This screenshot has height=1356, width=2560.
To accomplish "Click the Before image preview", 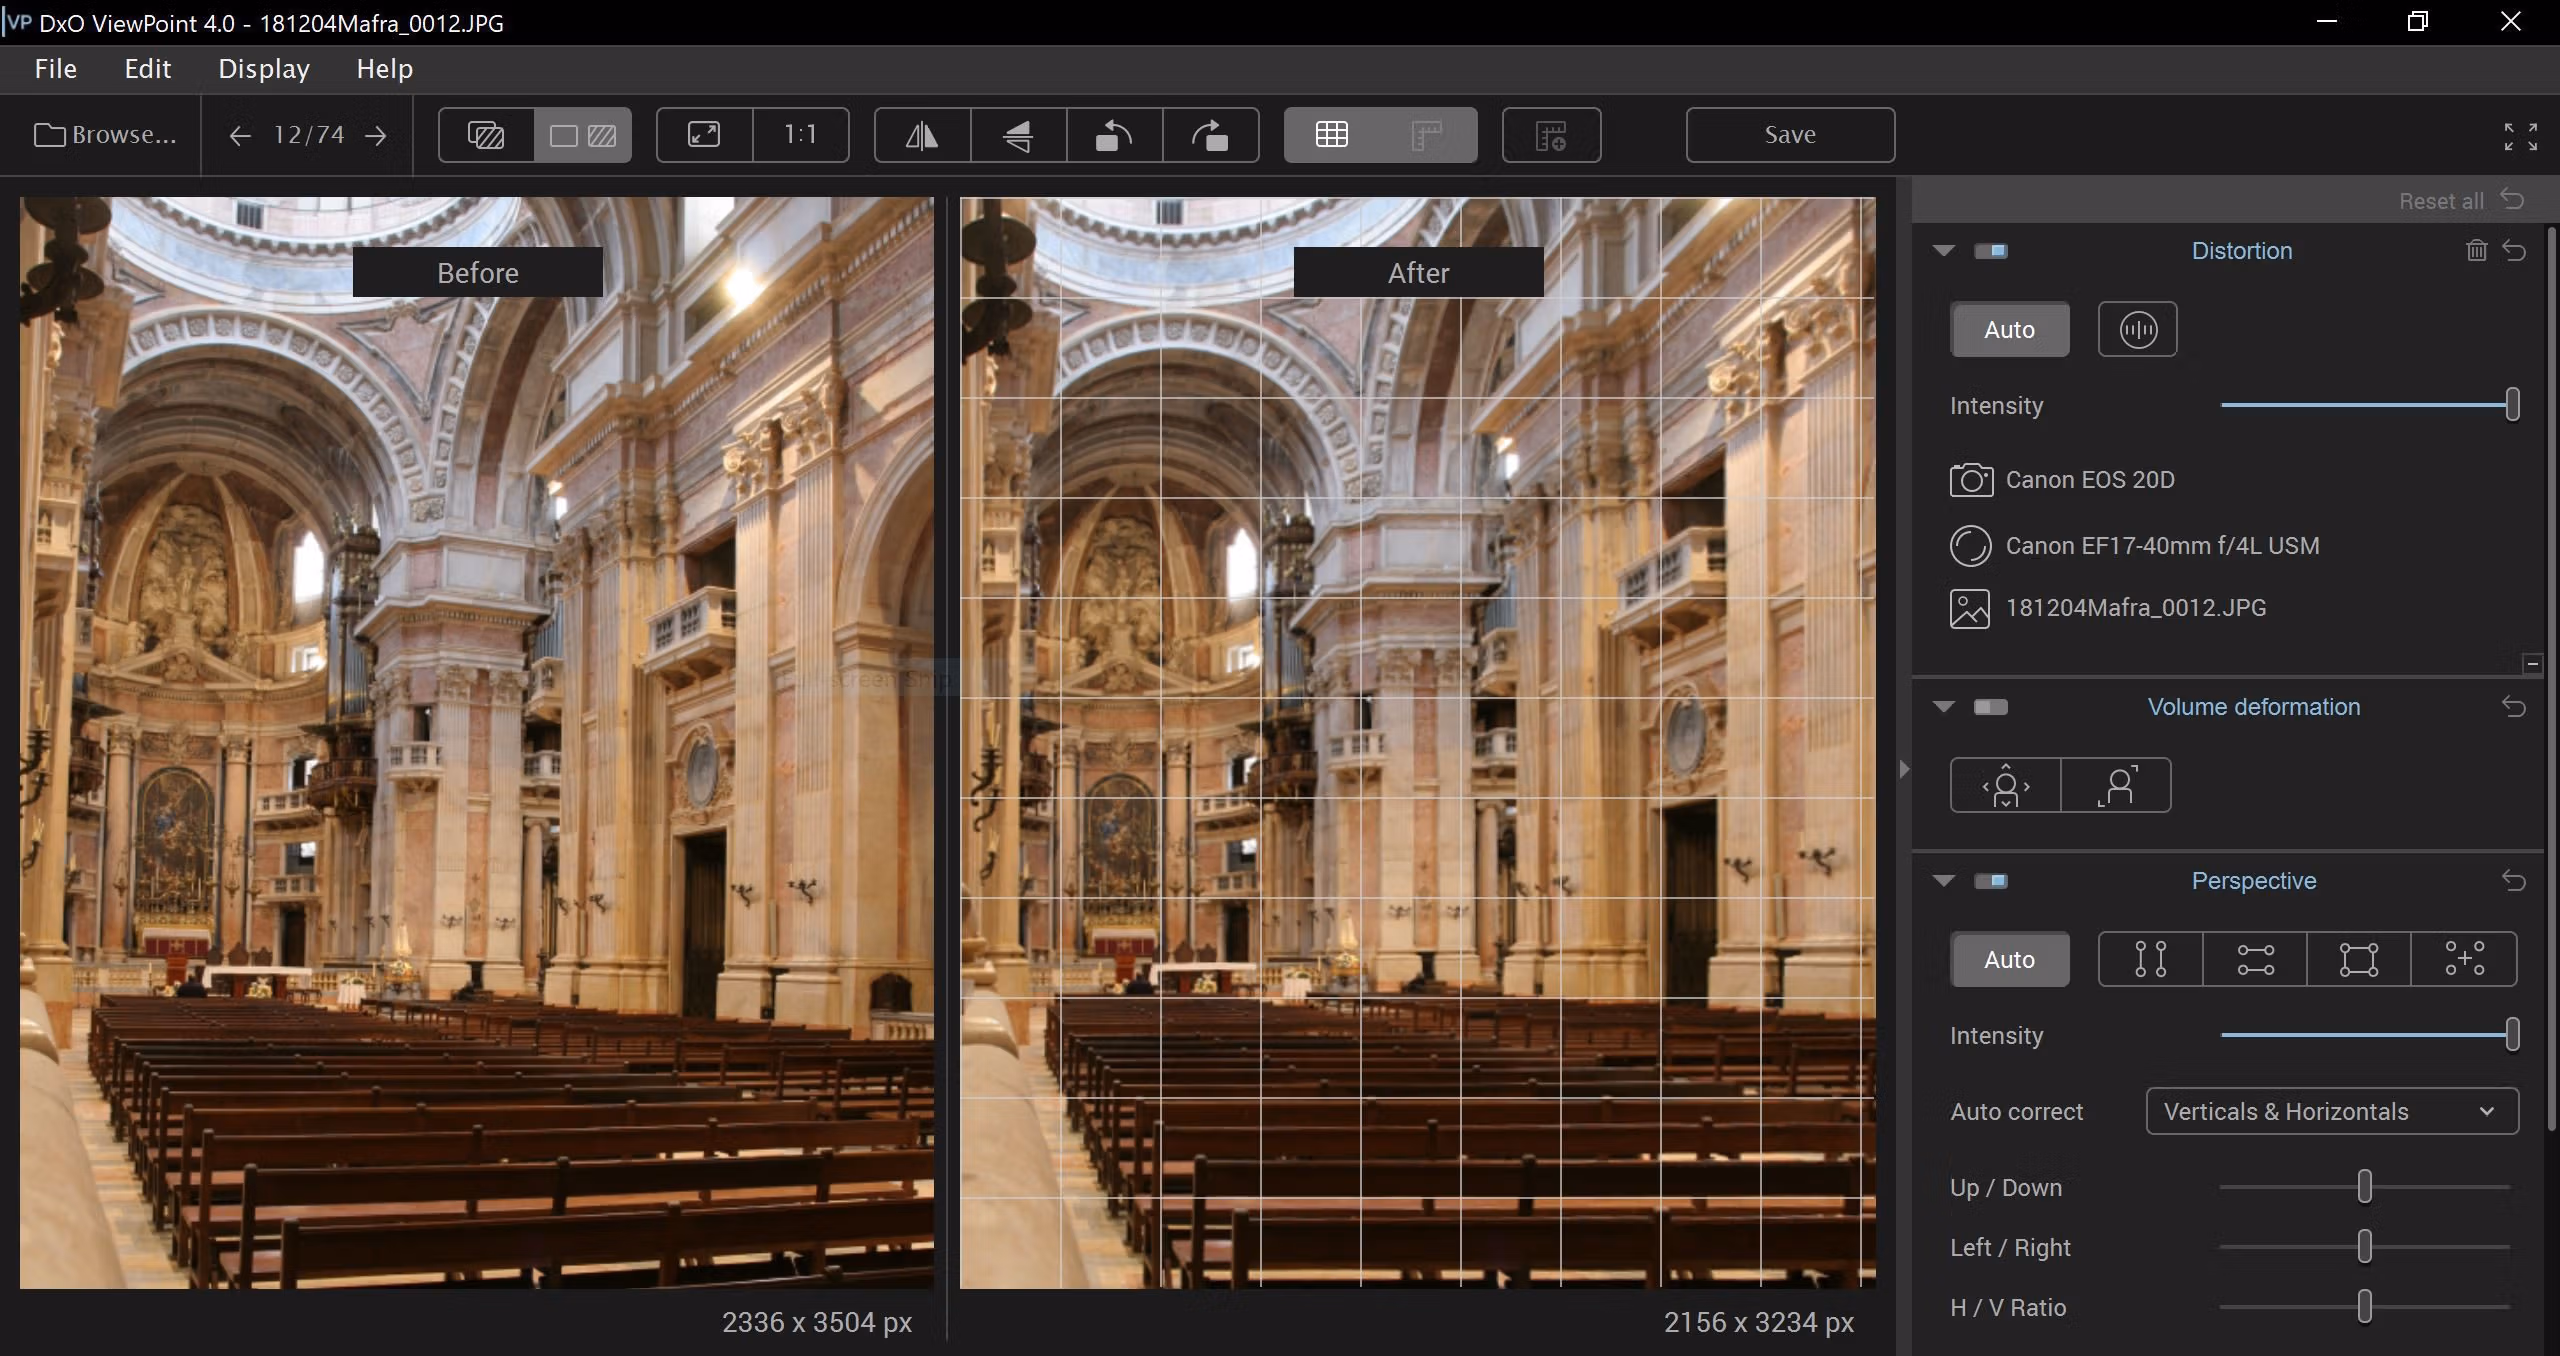I will pos(477,742).
